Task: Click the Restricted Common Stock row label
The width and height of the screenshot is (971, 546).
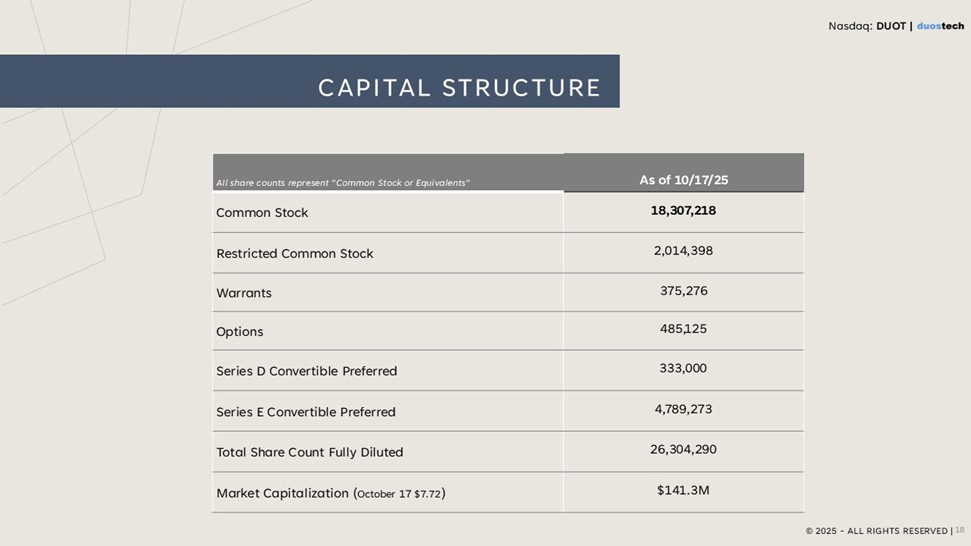Action: click(294, 254)
